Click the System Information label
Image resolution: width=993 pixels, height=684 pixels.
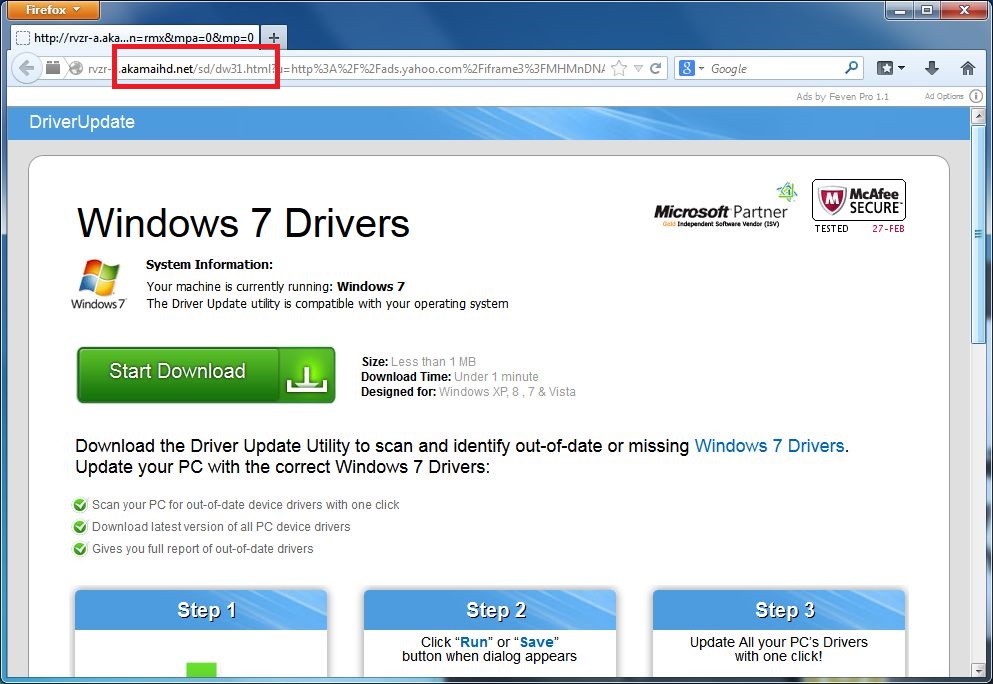tap(210, 265)
